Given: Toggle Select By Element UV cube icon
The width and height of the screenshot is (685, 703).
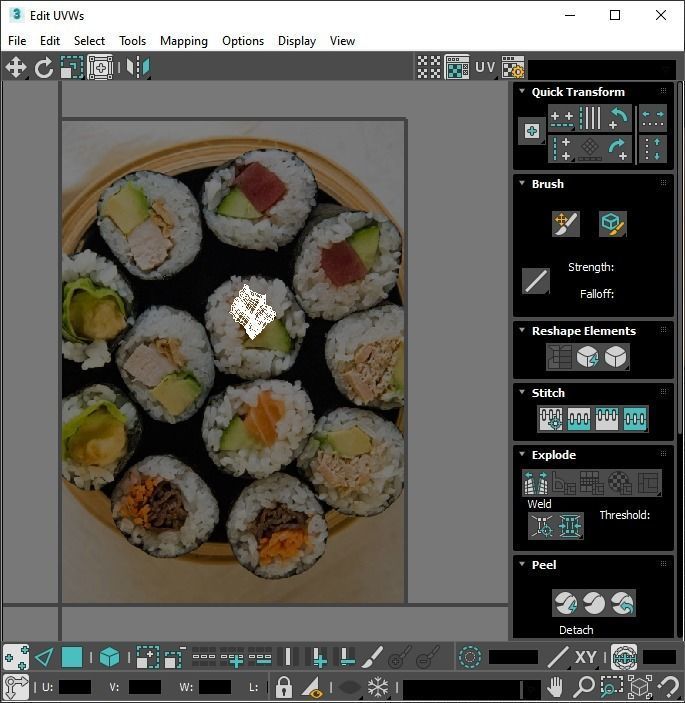Looking at the screenshot, I should coord(109,658).
